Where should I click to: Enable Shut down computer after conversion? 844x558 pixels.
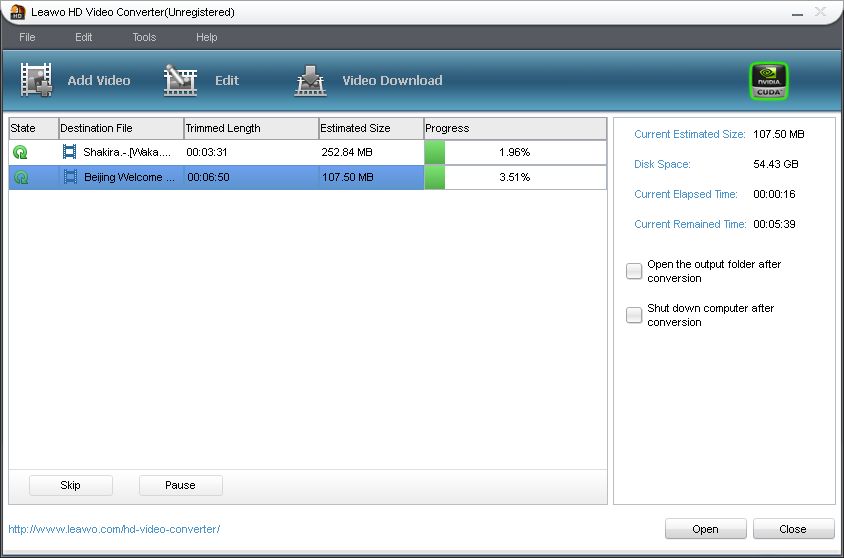(634, 315)
